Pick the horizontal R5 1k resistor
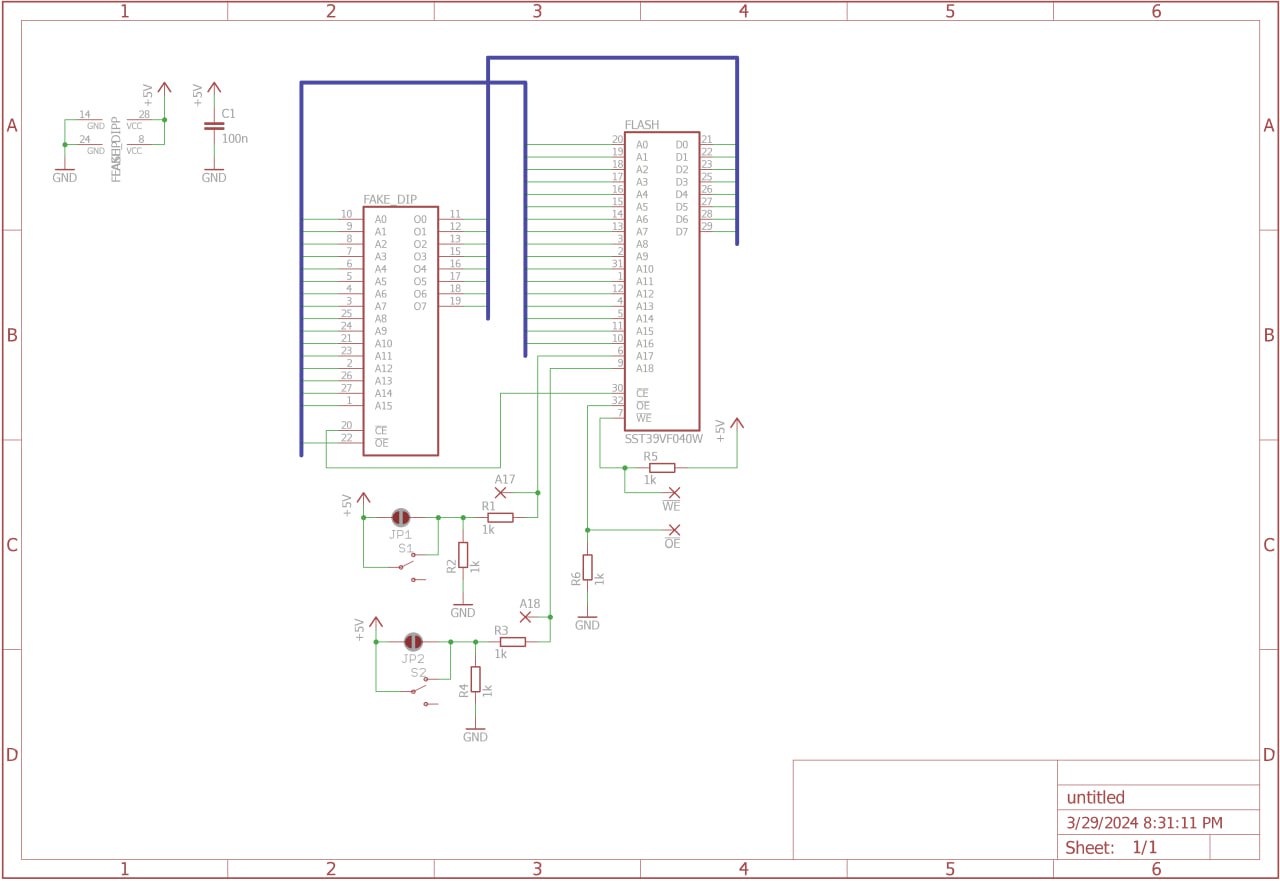The height and width of the screenshot is (881, 1280). tap(661, 467)
